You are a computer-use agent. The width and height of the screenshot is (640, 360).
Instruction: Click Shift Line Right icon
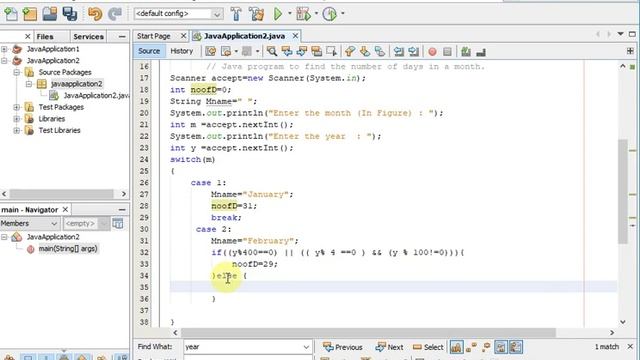(413, 51)
